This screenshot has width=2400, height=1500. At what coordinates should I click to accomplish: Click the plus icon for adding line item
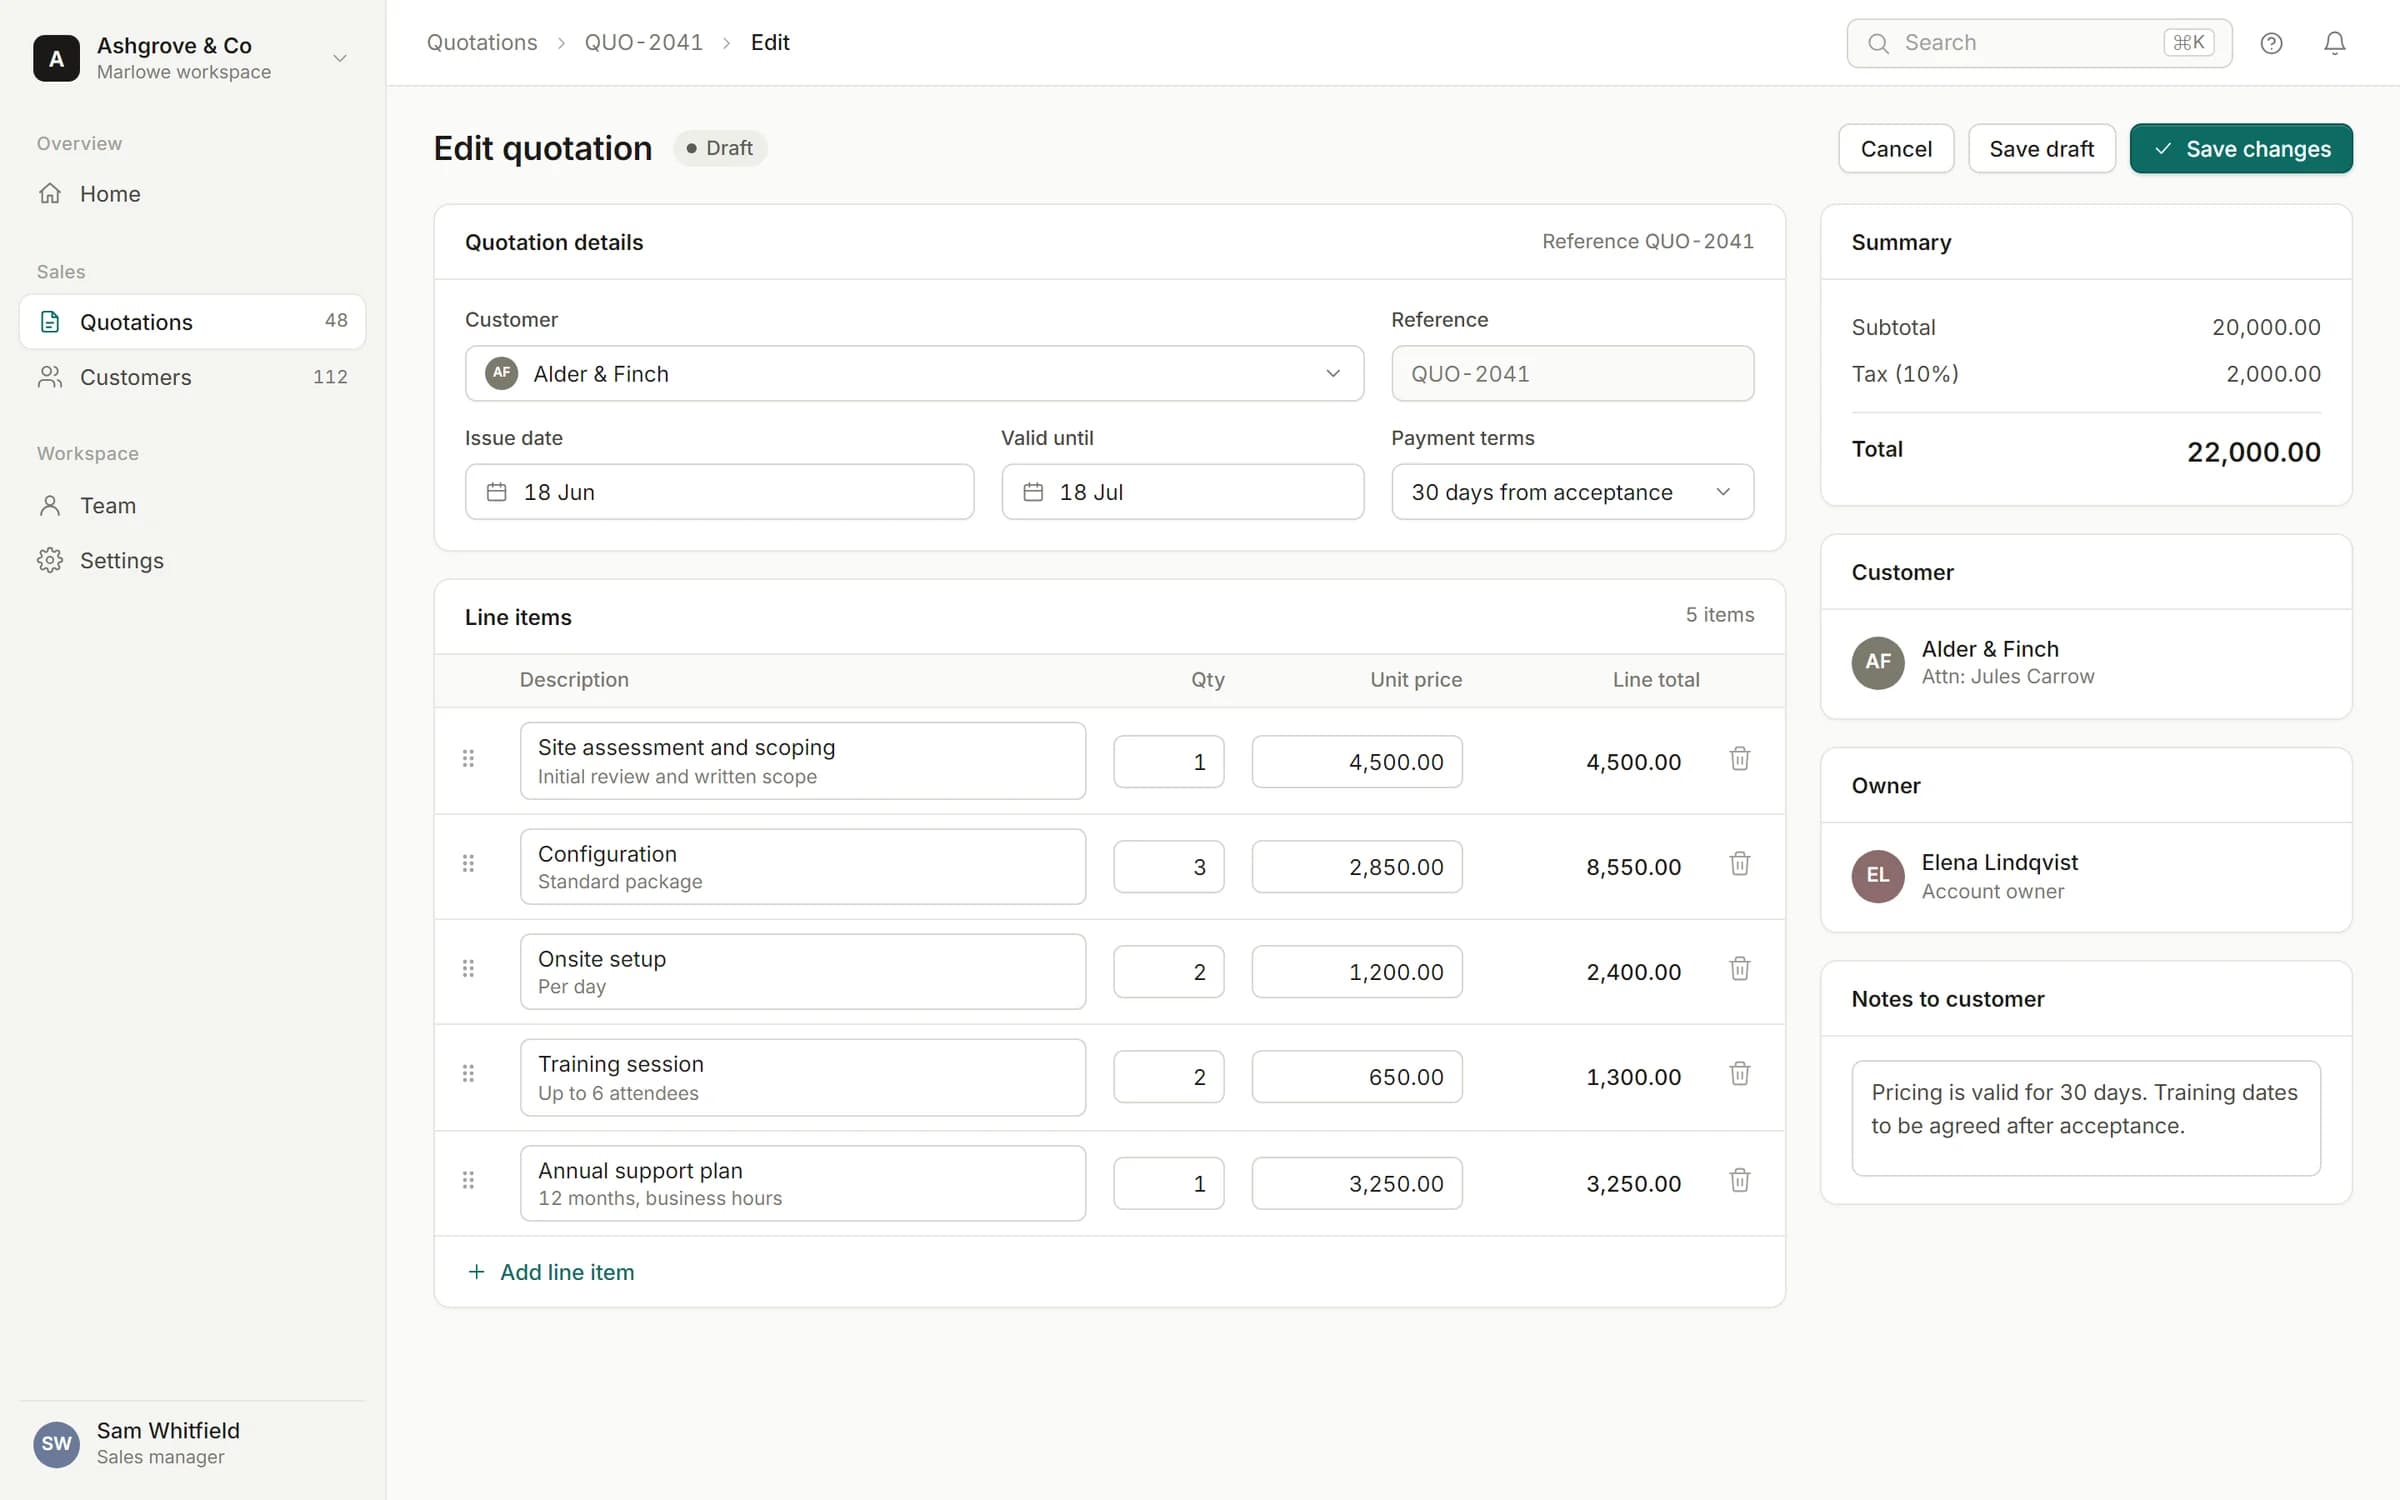click(476, 1272)
